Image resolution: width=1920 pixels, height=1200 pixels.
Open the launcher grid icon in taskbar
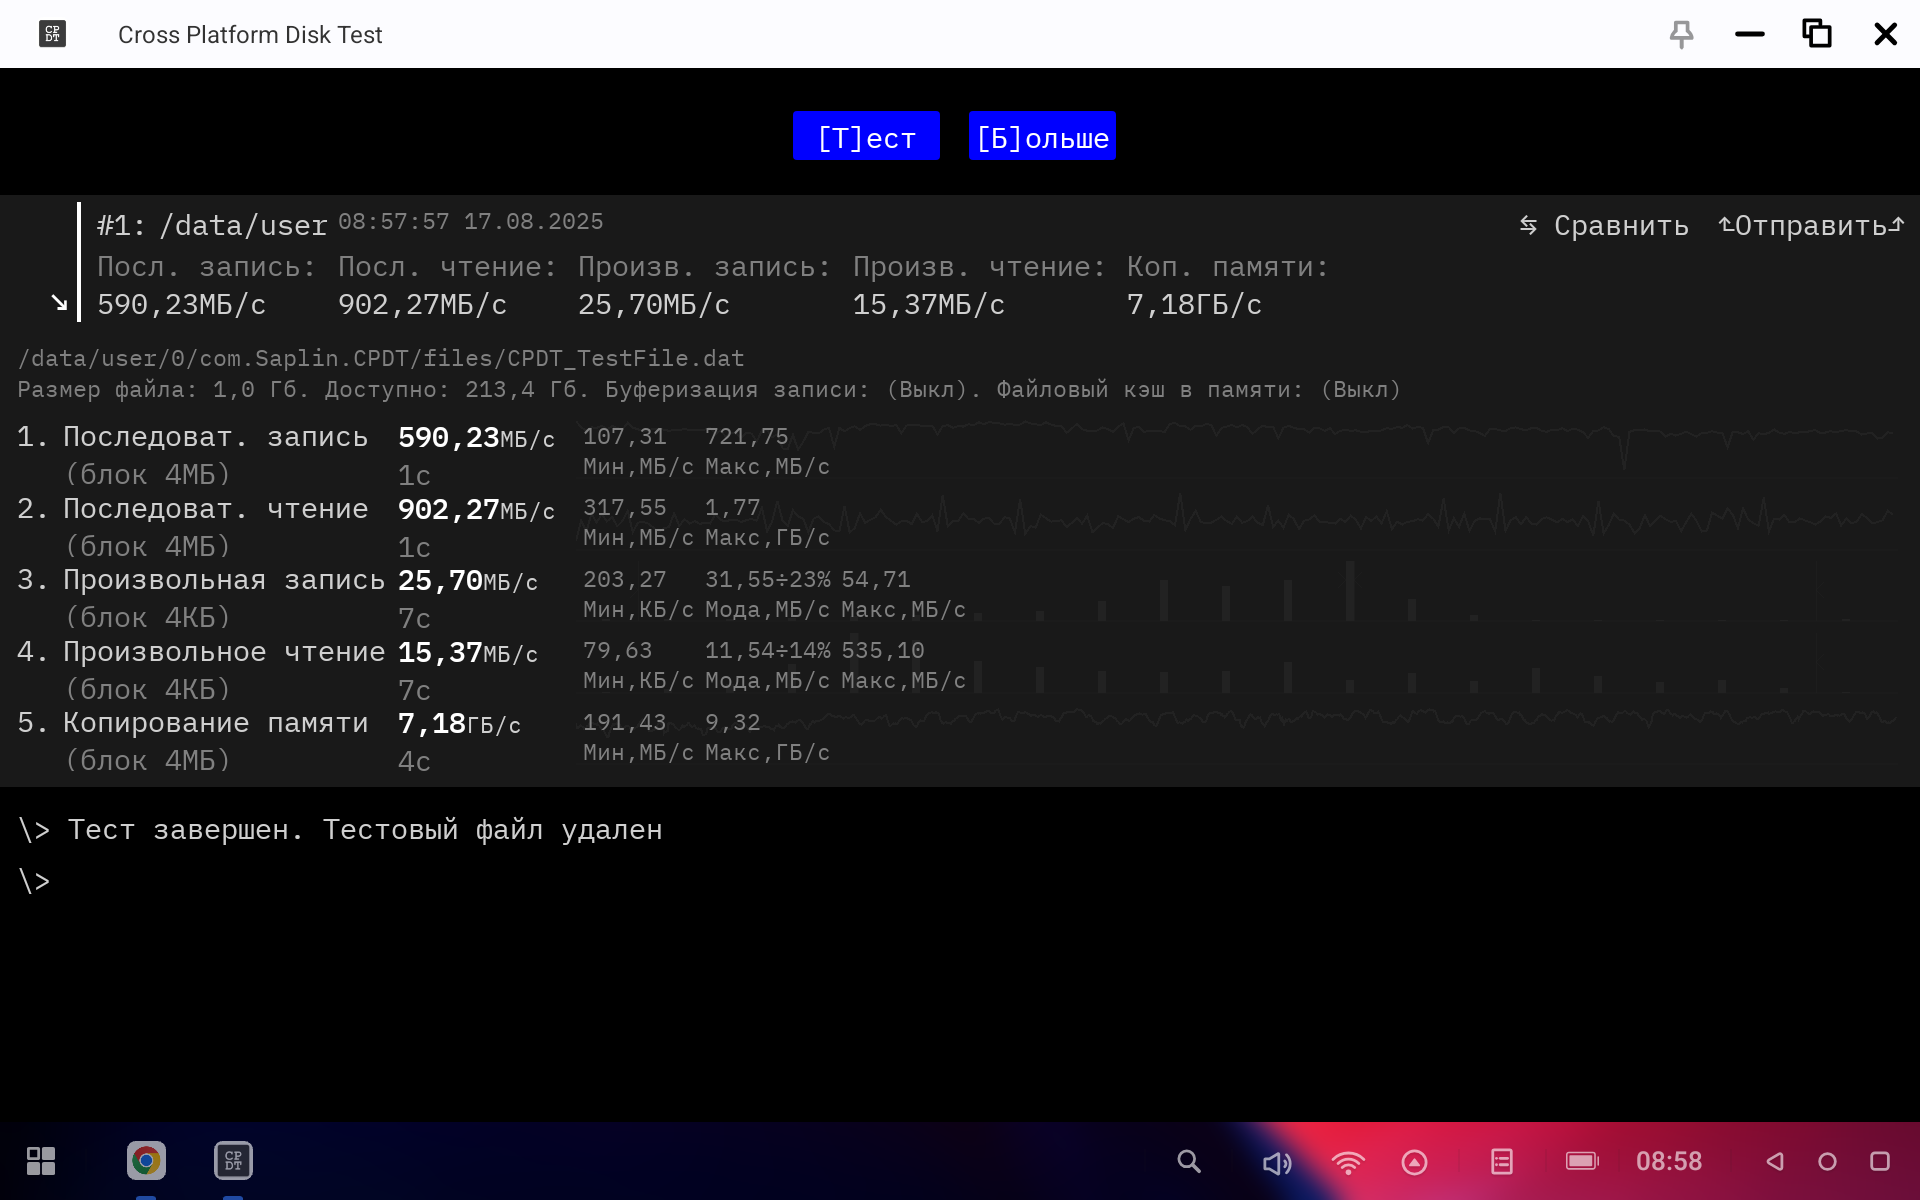point(41,1161)
